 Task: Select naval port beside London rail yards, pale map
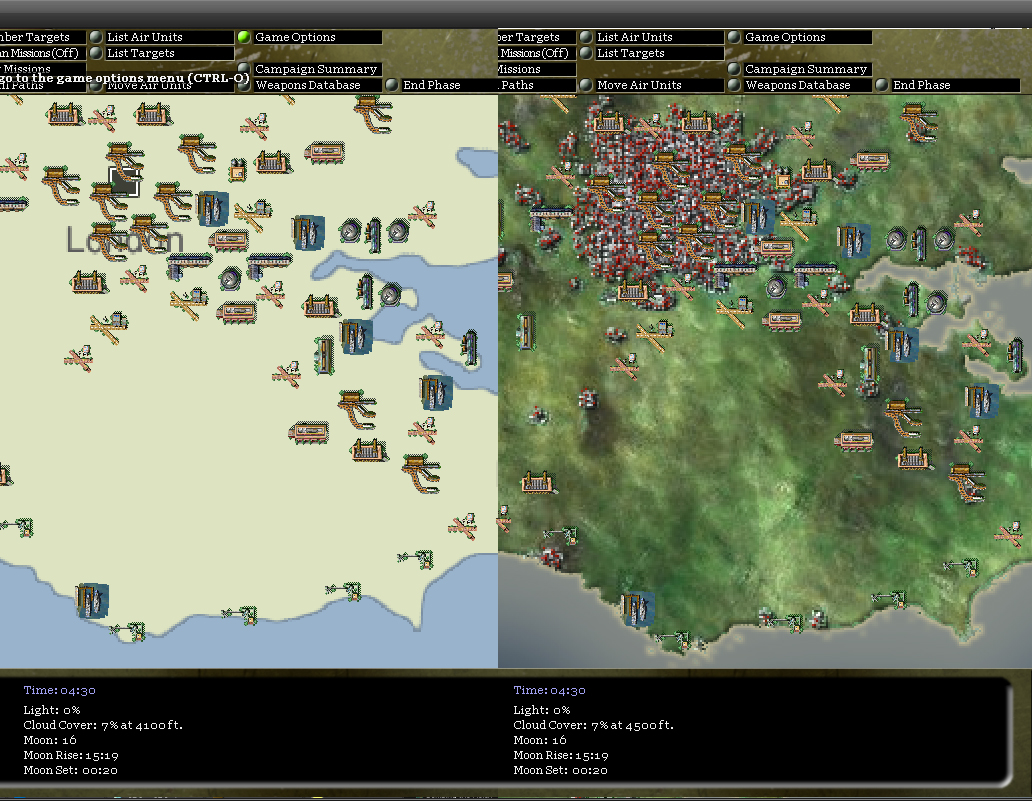point(213,209)
